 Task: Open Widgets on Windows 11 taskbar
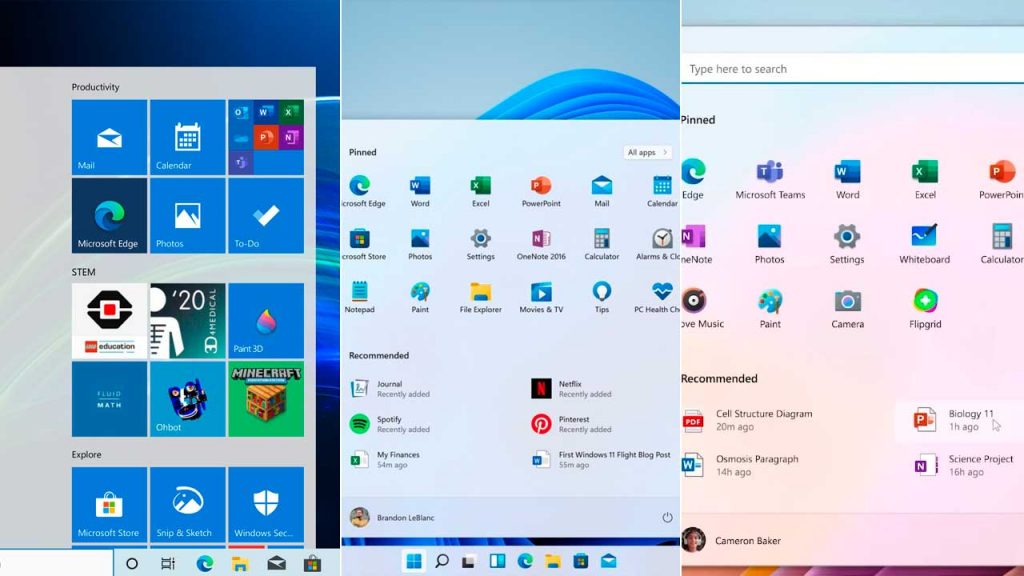coord(498,561)
